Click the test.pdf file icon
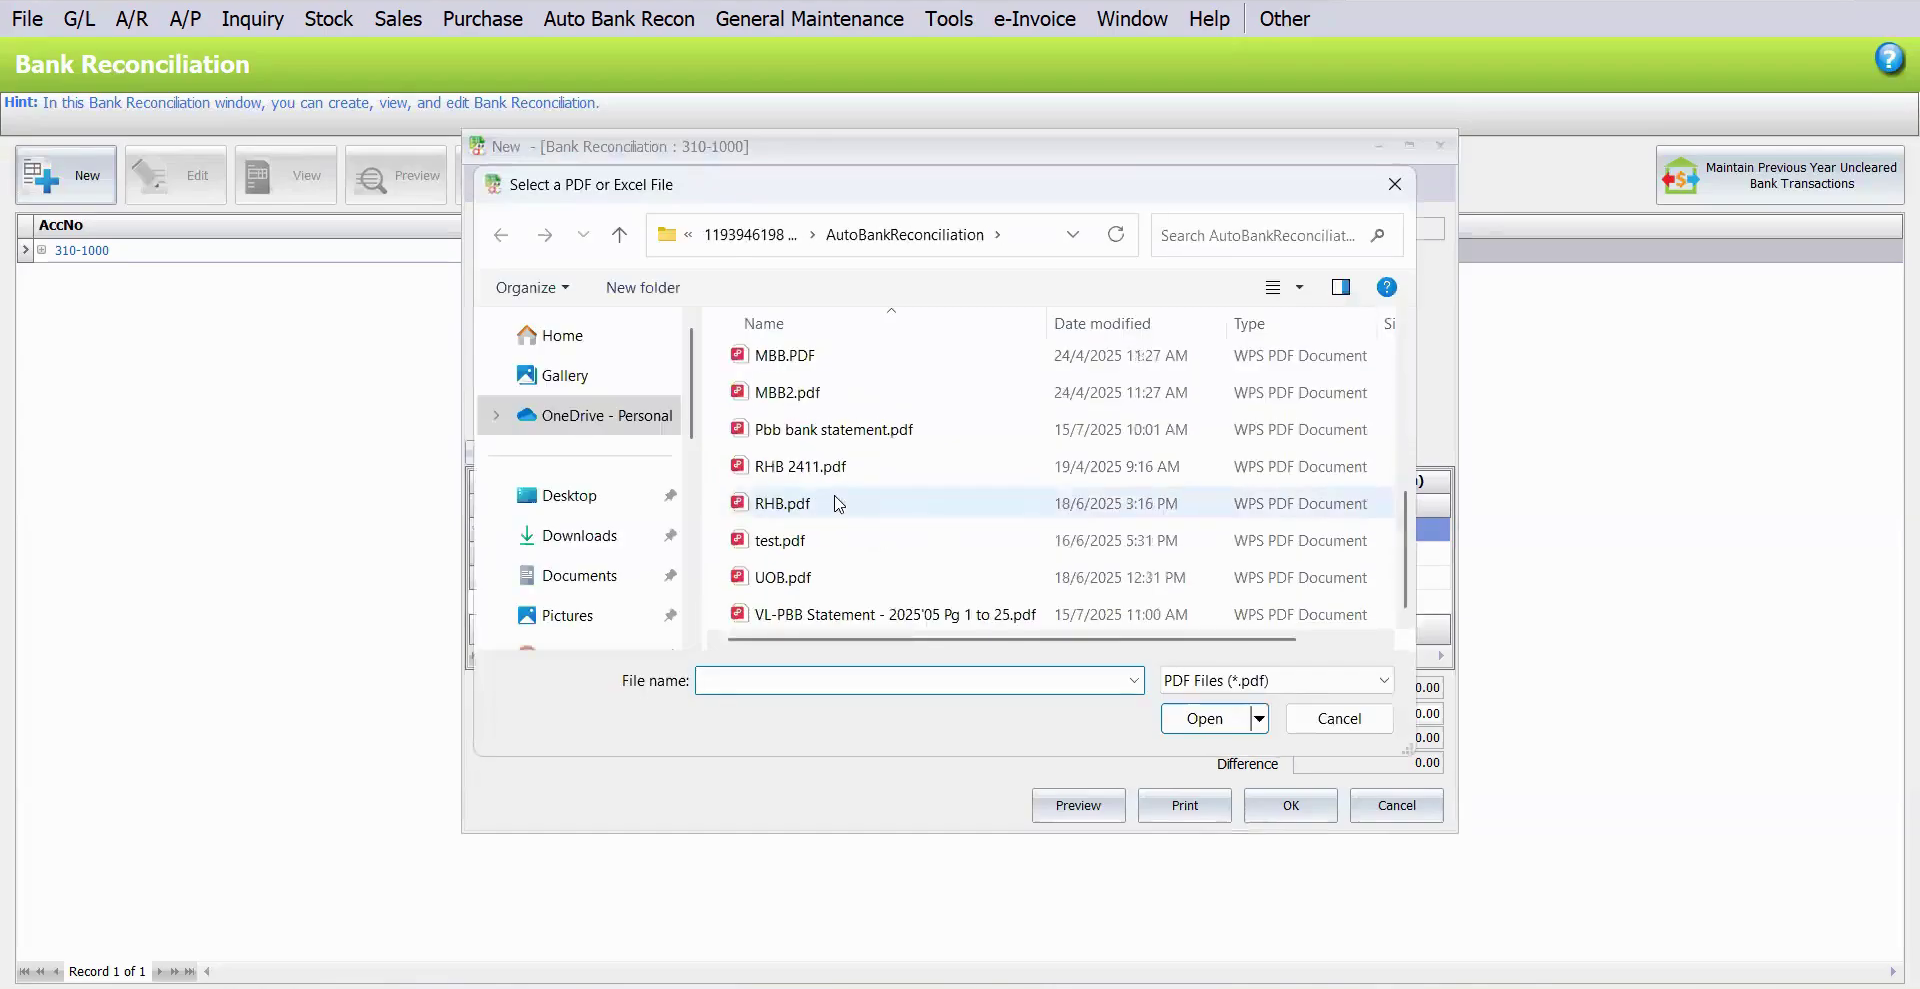Screen dimensions: 1920x989 click(x=738, y=539)
